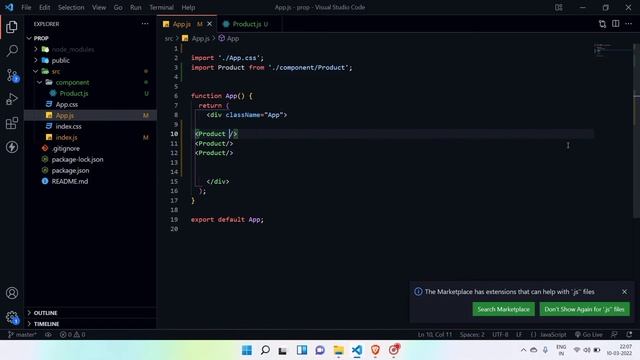The image size is (640, 360).
Task: Open the View menu
Action: click(x=99, y=7)
